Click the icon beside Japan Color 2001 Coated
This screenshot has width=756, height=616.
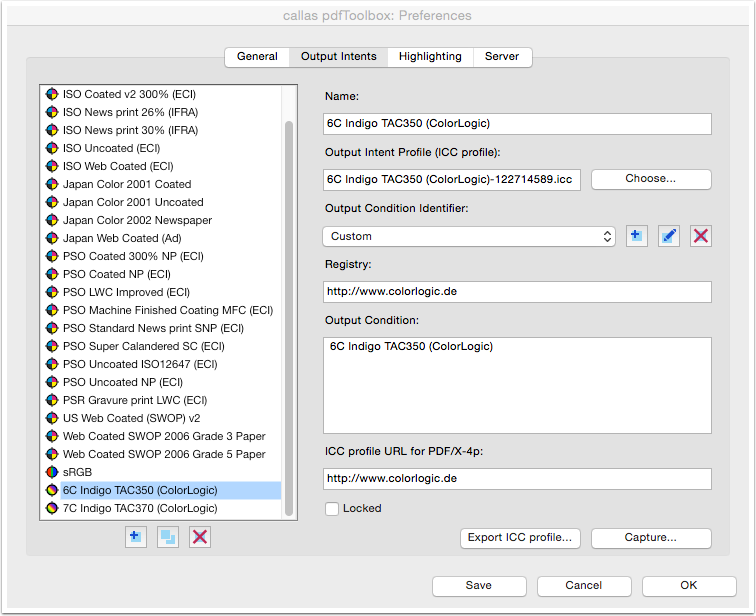[52, 184]
